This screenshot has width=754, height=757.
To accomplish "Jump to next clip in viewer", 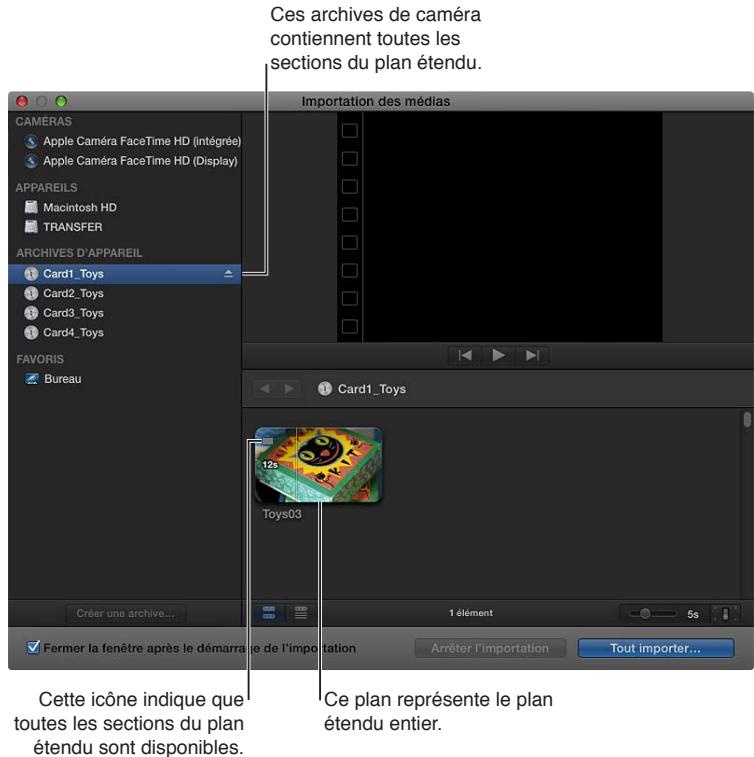I will pos(532,355).
